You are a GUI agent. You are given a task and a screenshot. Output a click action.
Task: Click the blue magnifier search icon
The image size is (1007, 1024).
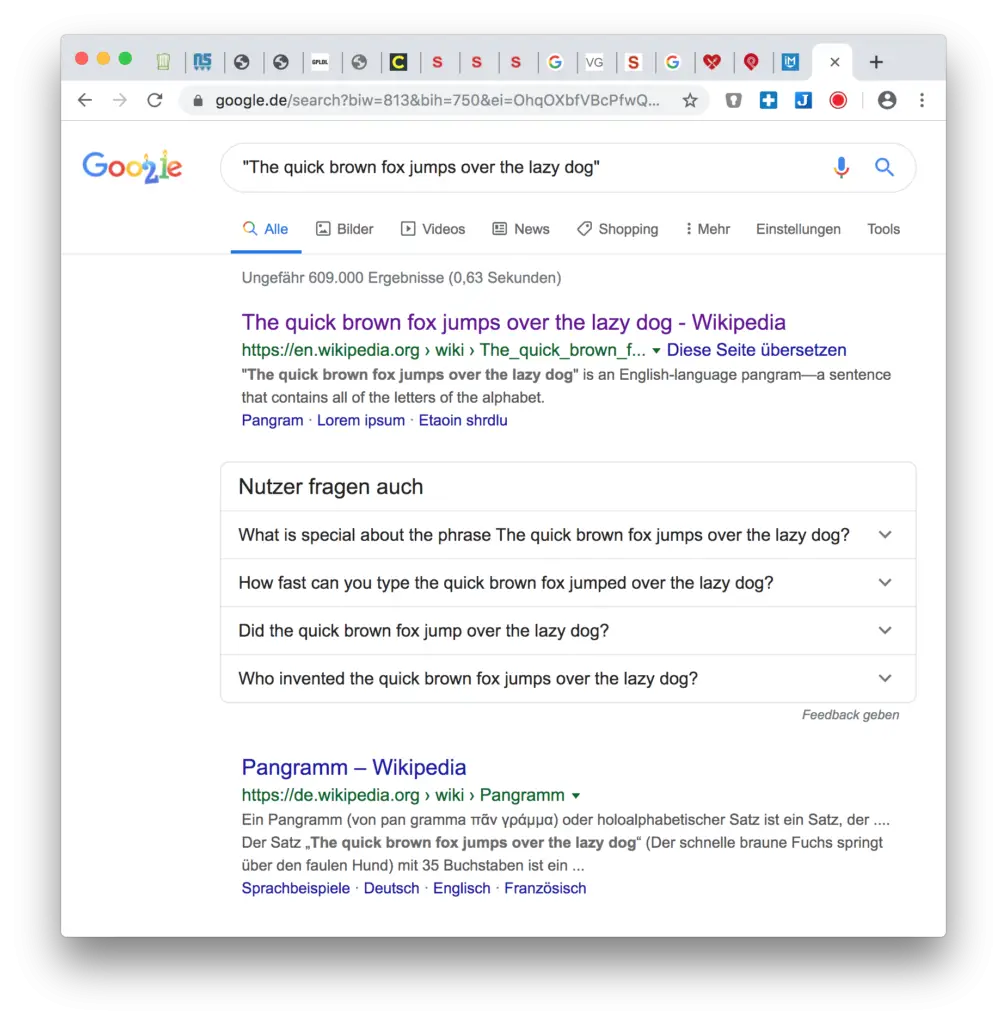884,167
